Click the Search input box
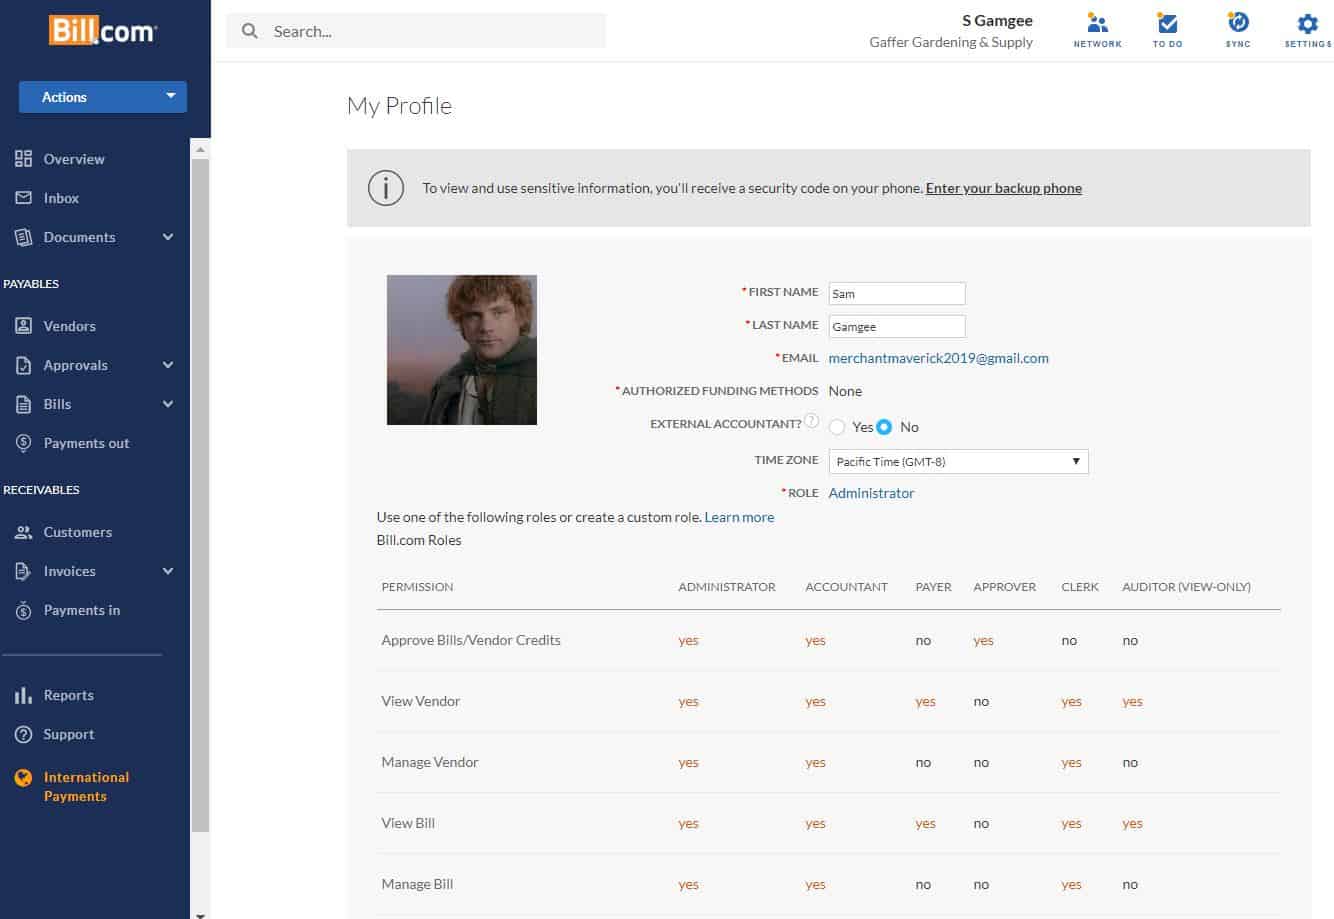1334x919 pixels. click(x=416, y=31)
